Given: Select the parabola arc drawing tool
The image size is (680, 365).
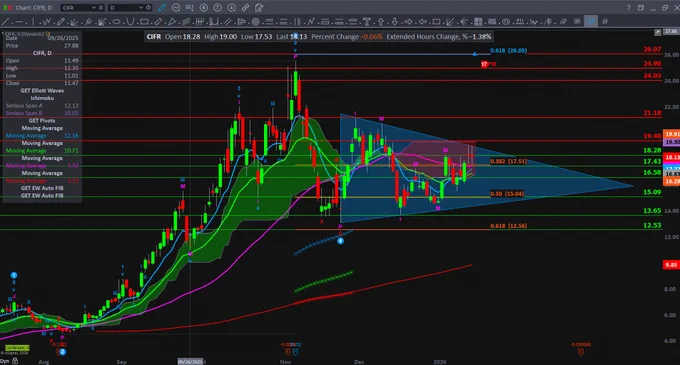Looking at the screenshot, I should pyautogui.click(x=130, y=21).
